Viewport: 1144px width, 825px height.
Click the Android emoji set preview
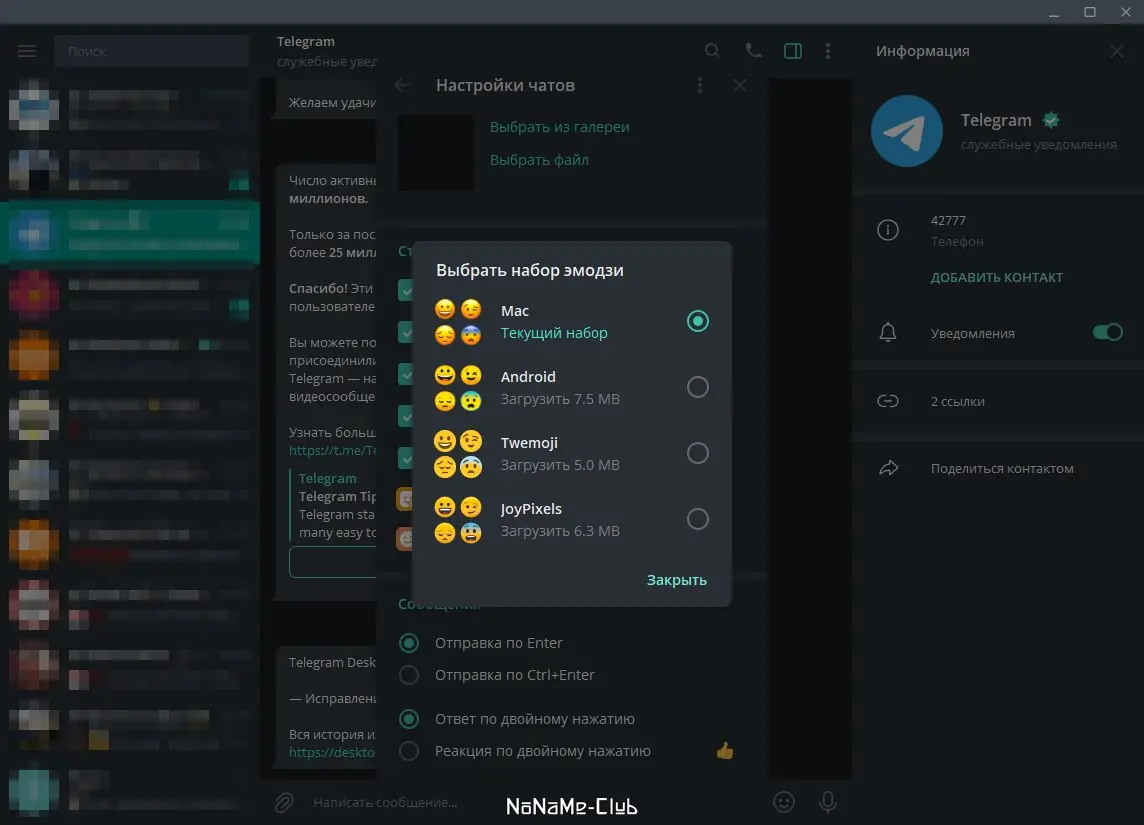click(458, 387)
